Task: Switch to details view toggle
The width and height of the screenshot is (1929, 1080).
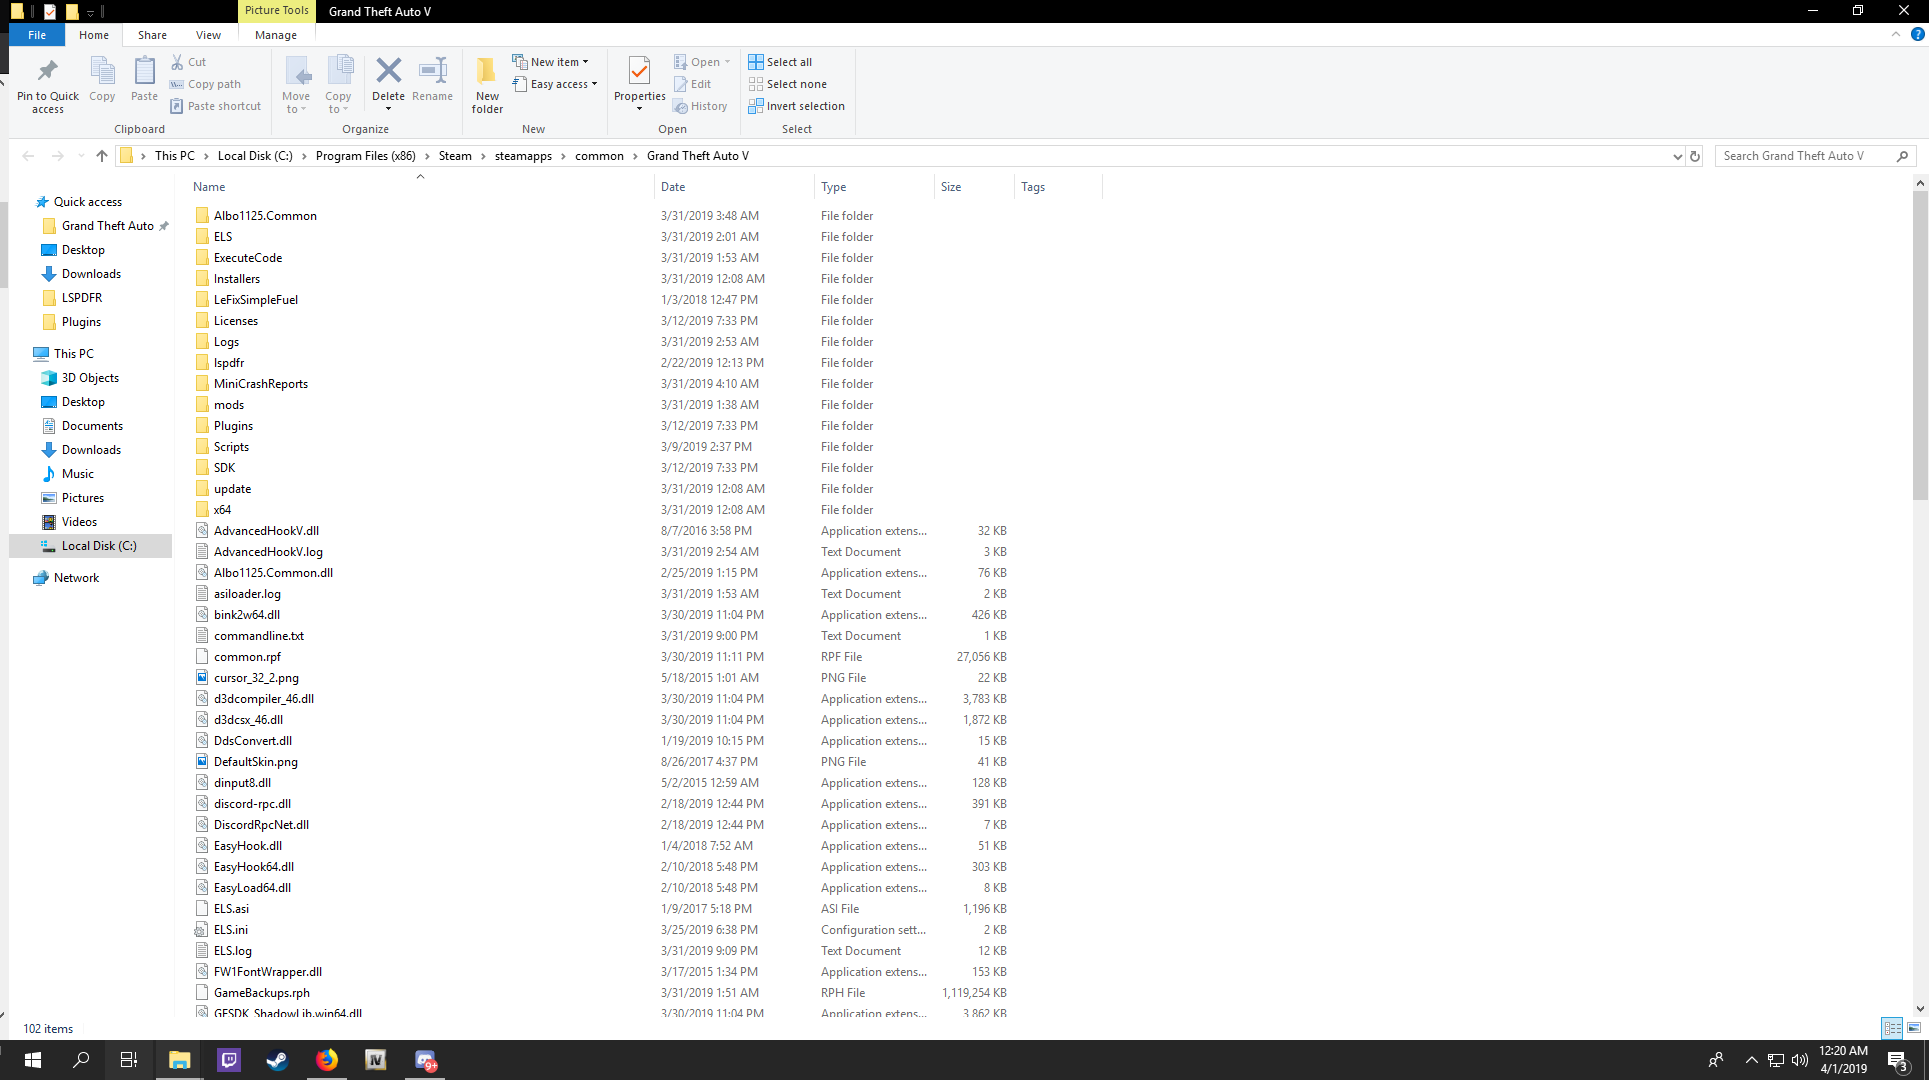Action: coord(1892,1028)
